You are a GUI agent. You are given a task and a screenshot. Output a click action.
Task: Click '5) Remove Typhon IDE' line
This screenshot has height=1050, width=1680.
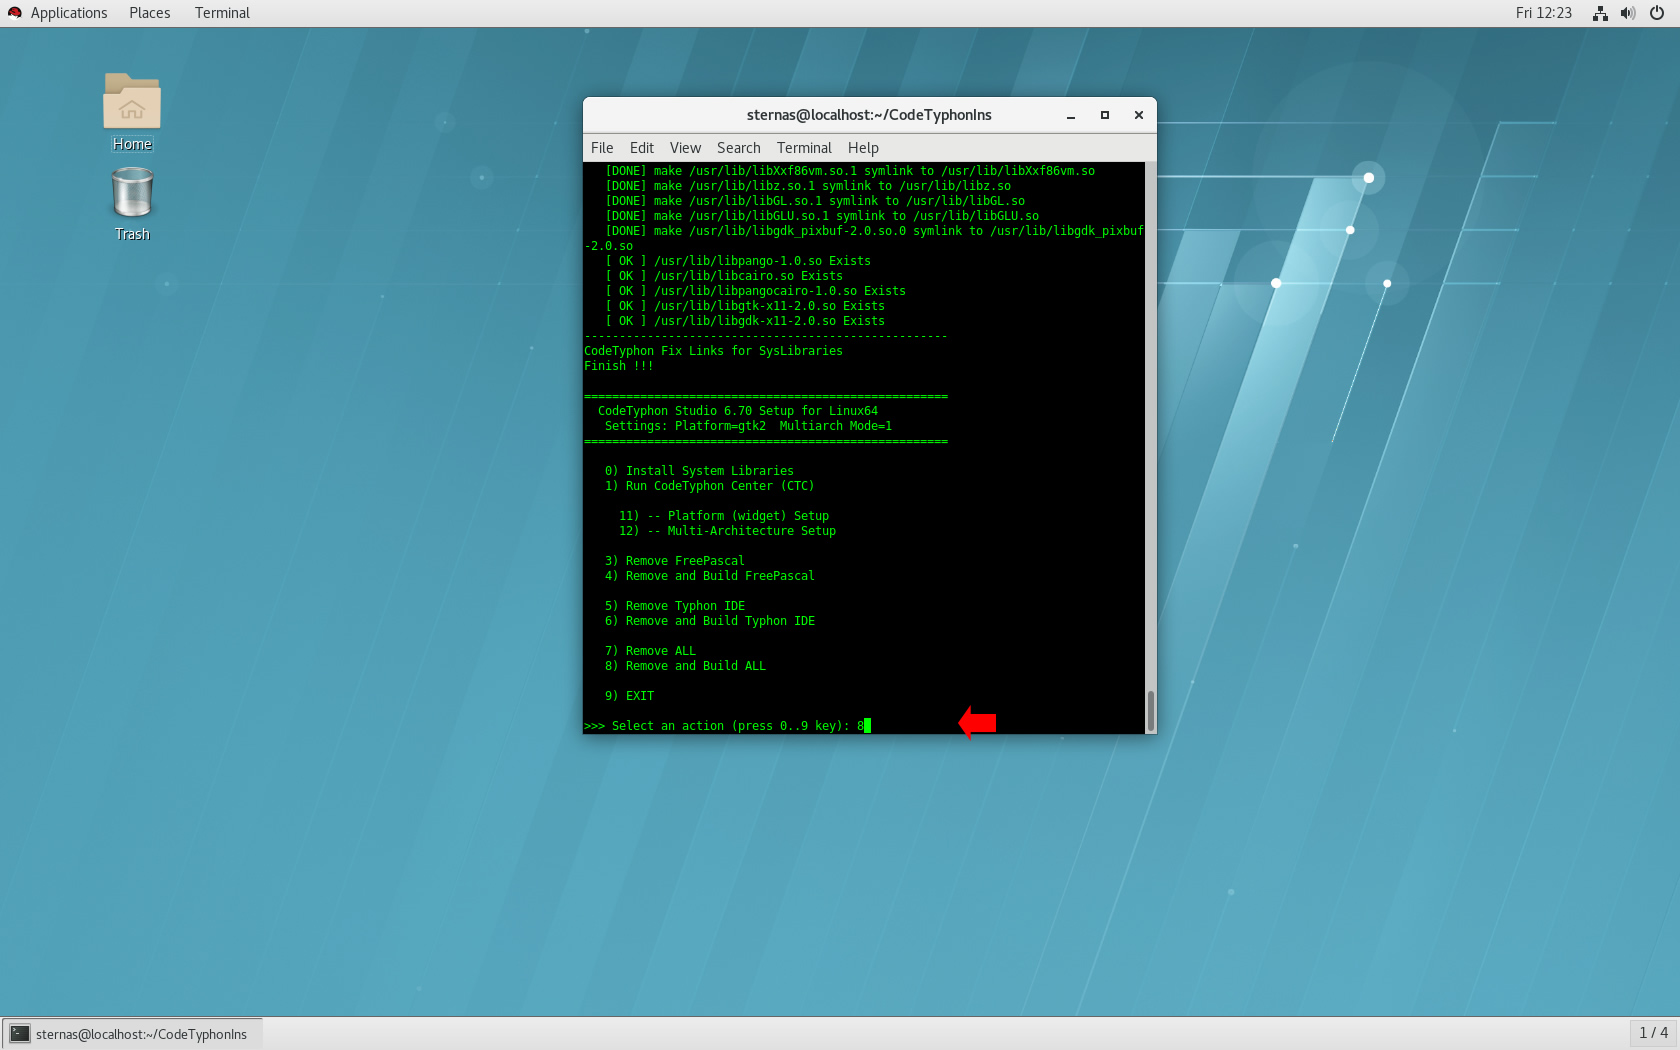coord(674,606)
